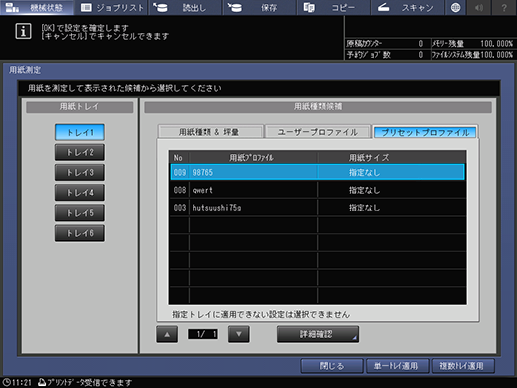Switch to the スキャン scan tab
This screenshot has width=517, height=388.
408,7
